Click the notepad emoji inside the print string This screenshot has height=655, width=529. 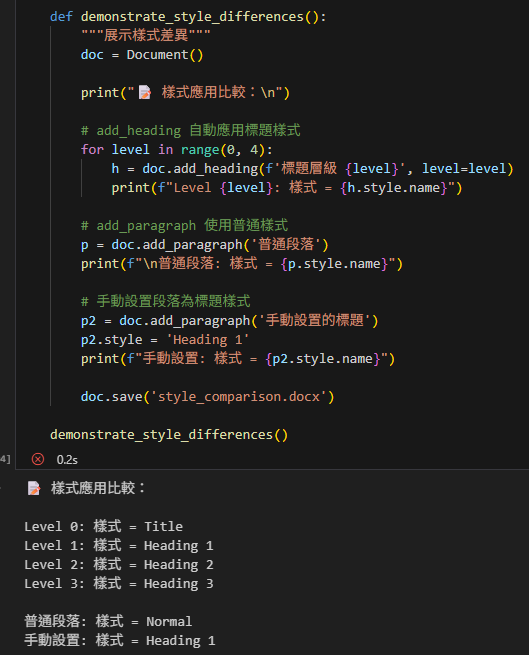(x=145, y=92)
